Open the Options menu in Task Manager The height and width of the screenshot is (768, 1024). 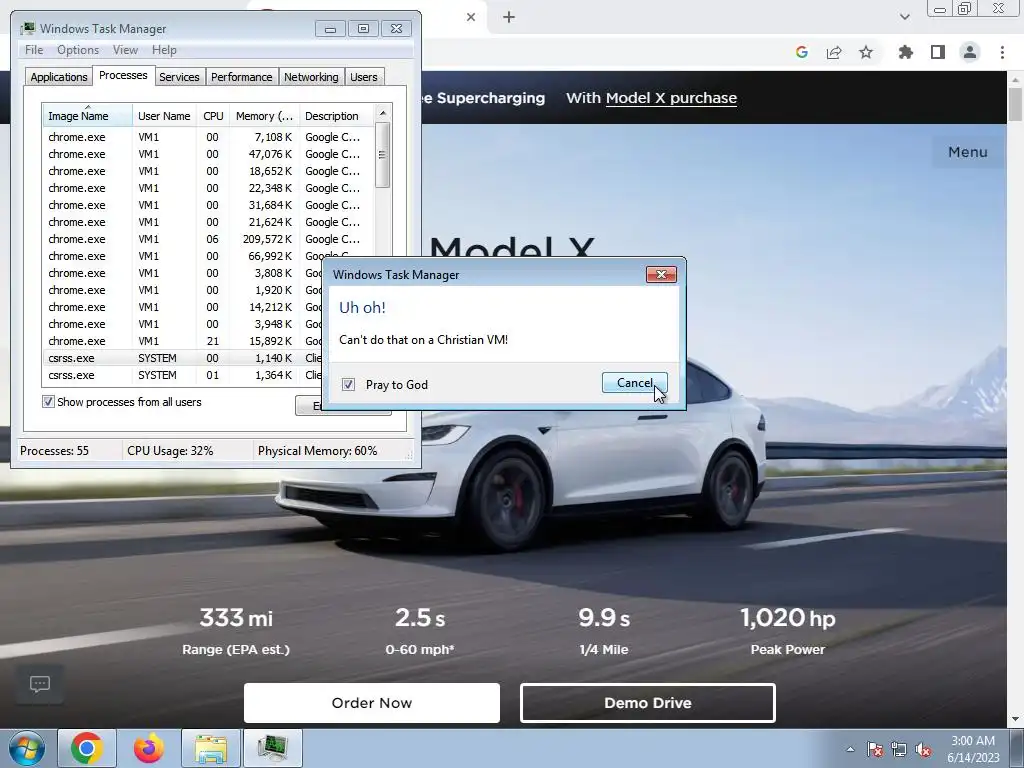[78, 50]
